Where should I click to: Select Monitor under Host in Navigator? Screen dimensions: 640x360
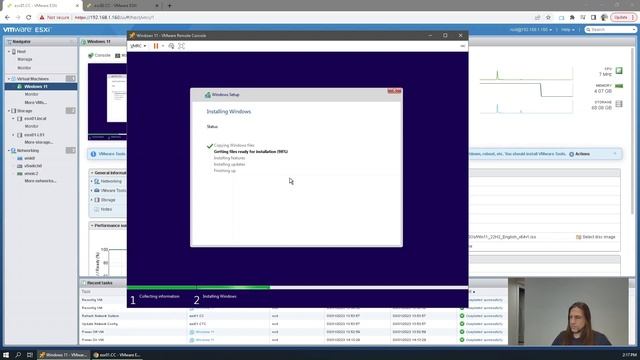pos(24,68)
